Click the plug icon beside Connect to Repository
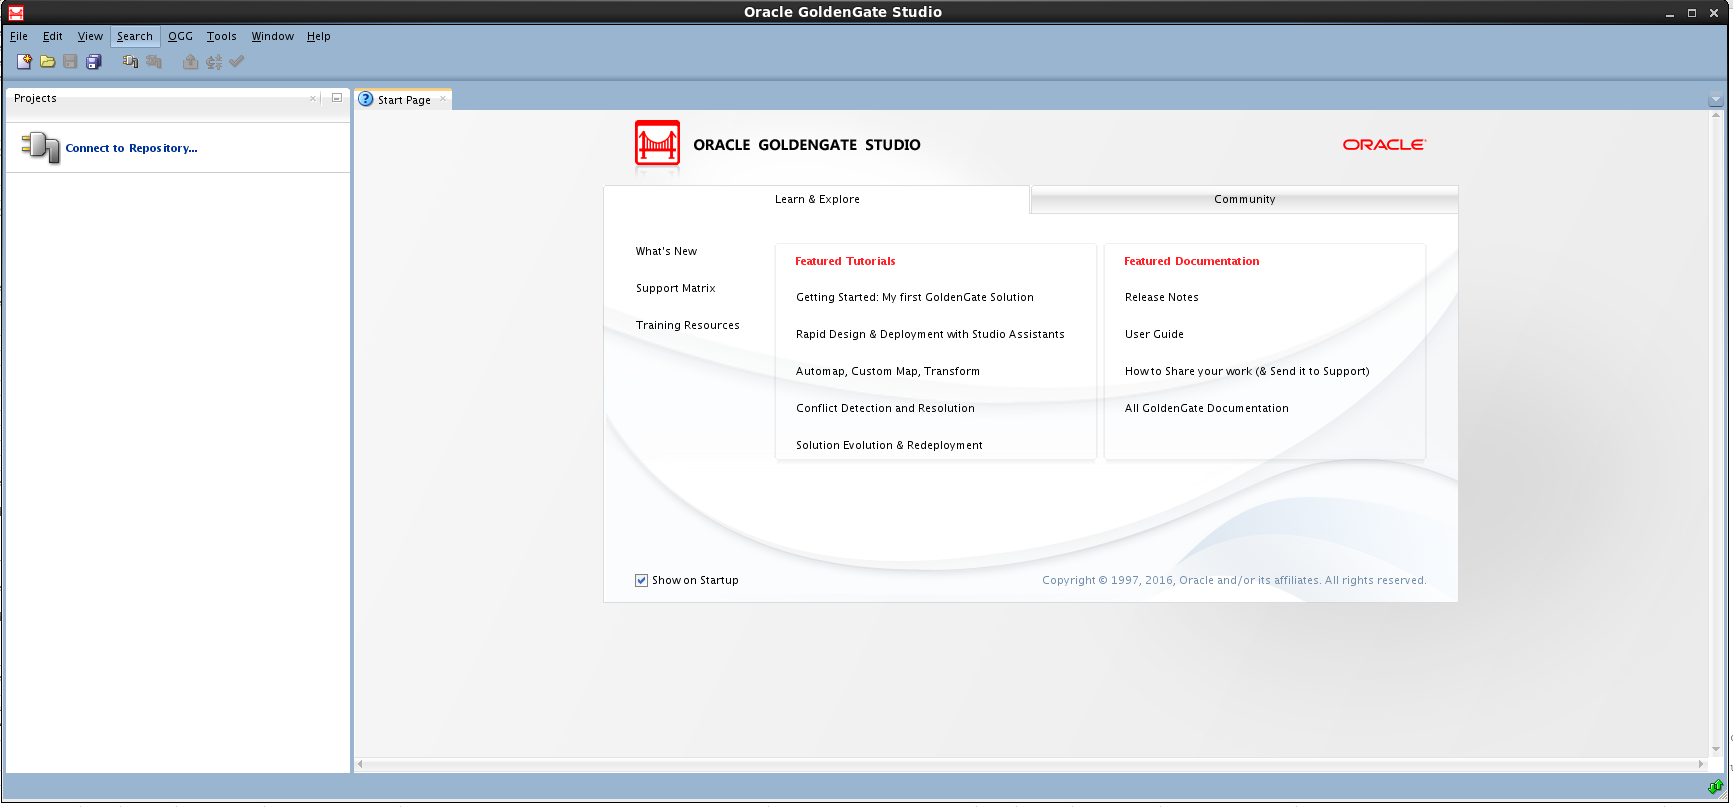Viewport: 1733px width, 807px height. (41, 147)
